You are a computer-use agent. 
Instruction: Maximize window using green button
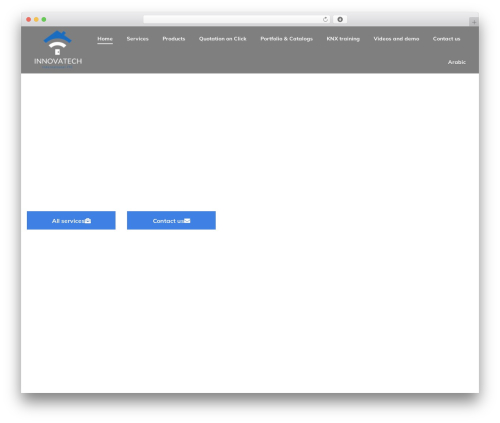[x=44, y=20]
